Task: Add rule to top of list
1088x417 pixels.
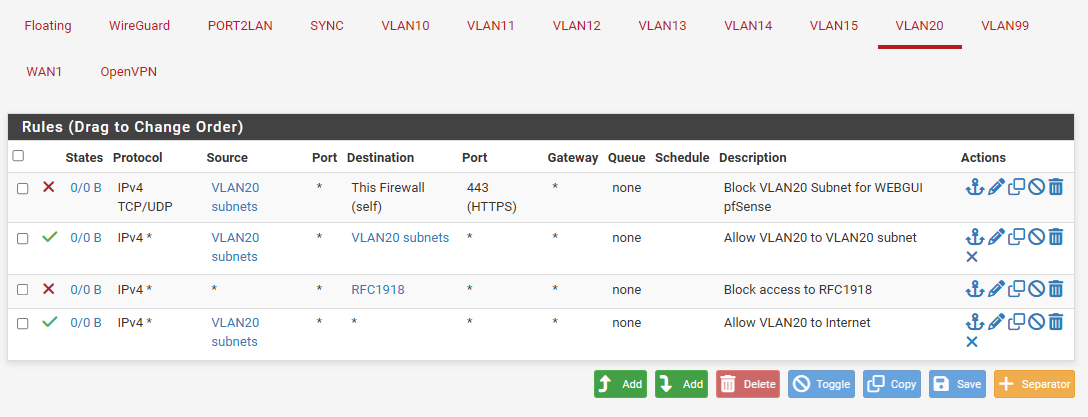Action: click(x=620, y=384)
